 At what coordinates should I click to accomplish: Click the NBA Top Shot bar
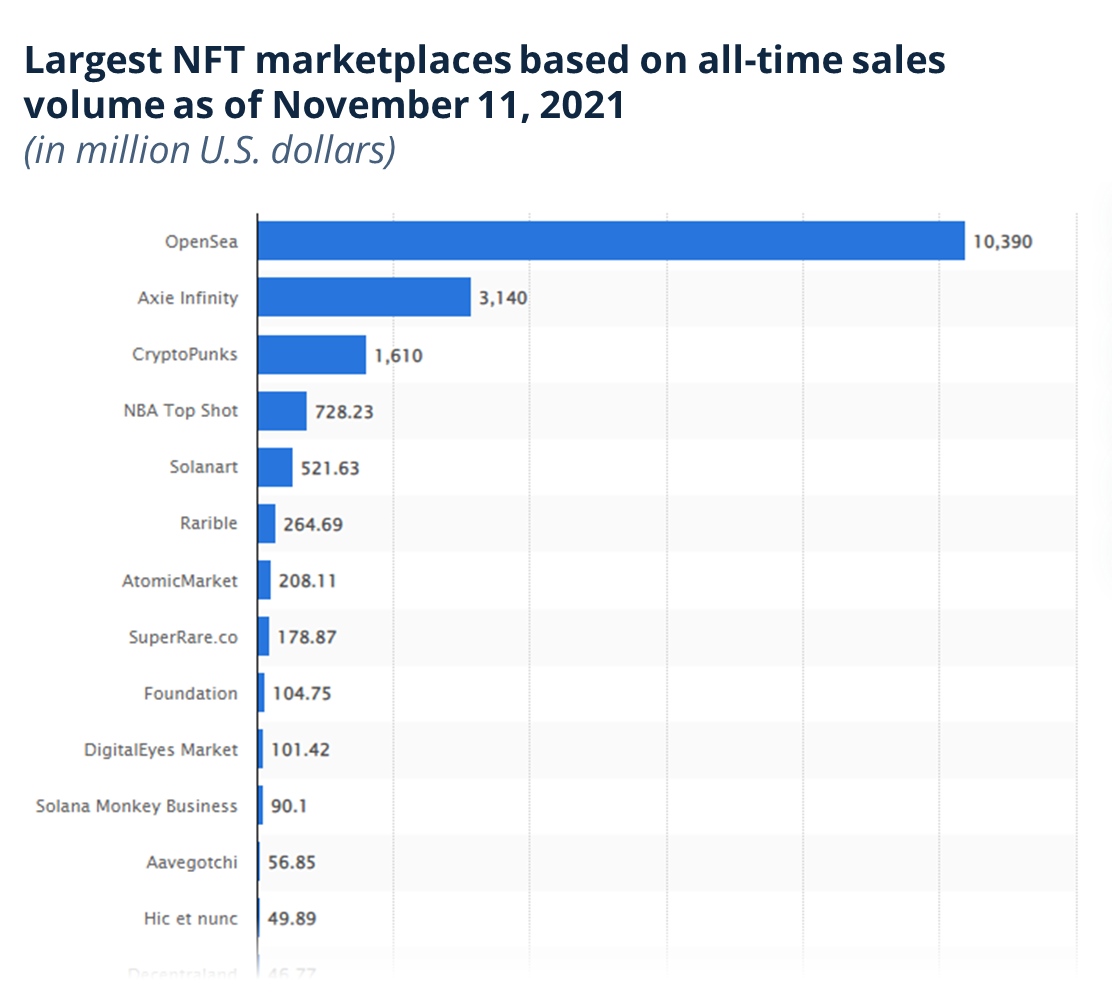(282, 411)
